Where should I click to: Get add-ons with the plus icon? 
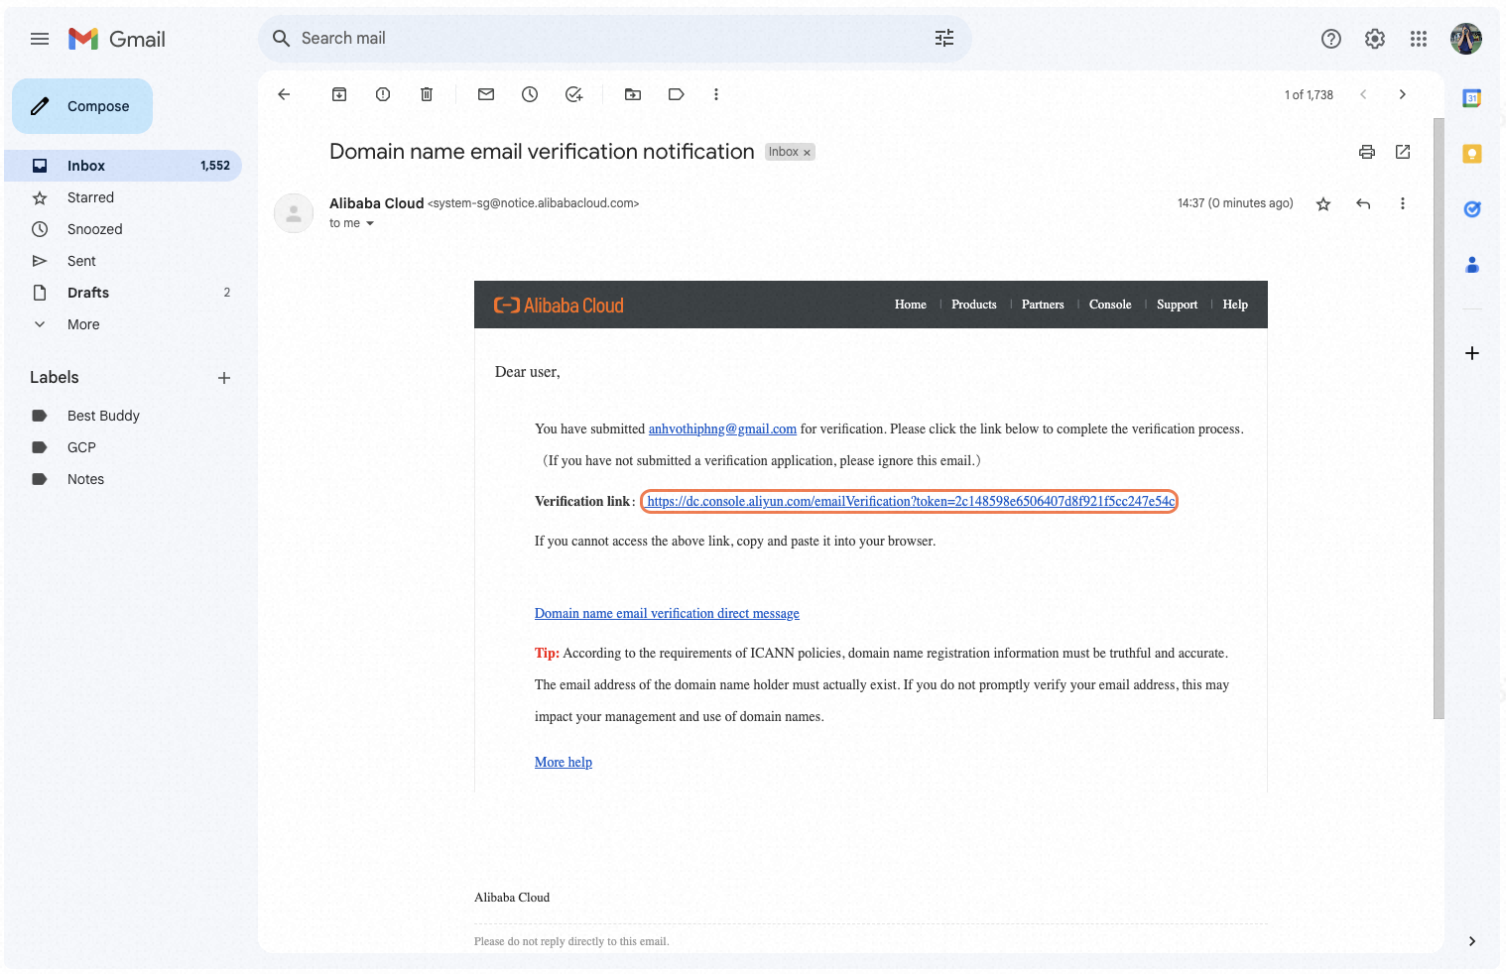click(1471, 353)
